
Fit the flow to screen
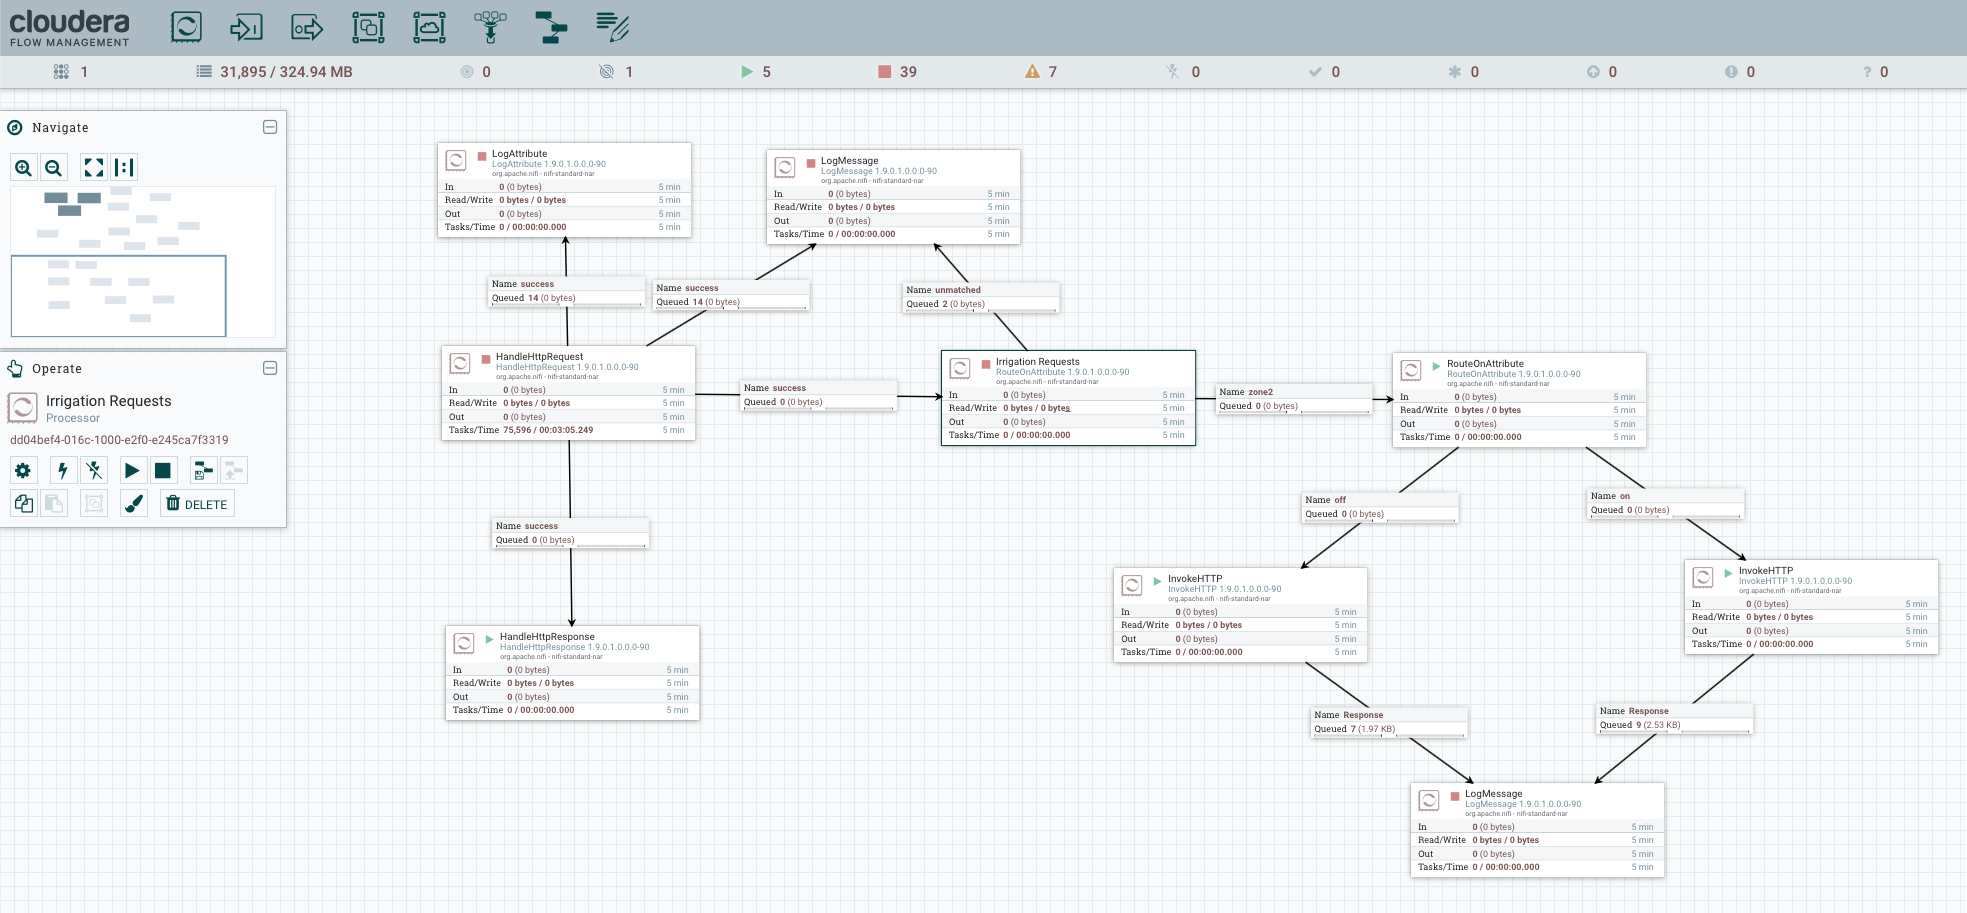coord(93,168)
